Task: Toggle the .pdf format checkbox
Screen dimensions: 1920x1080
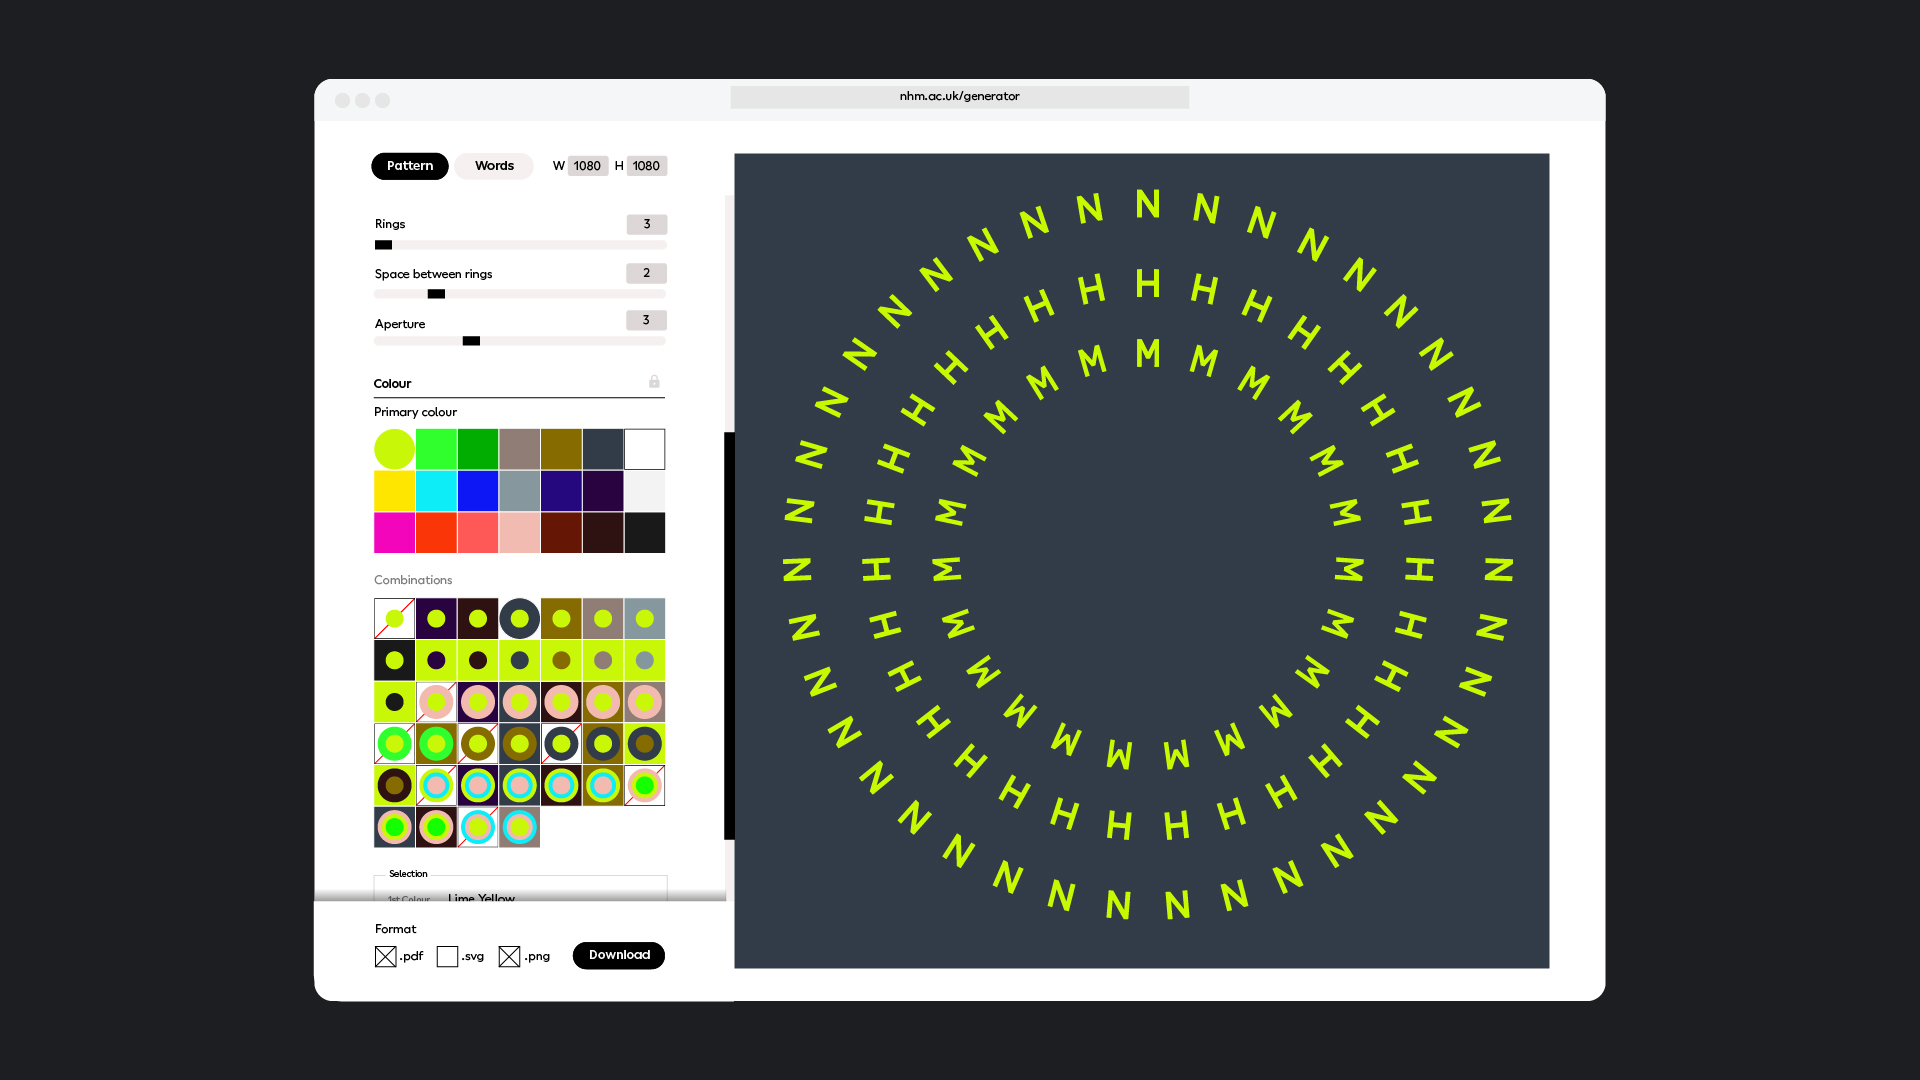Action: point(385,957)
